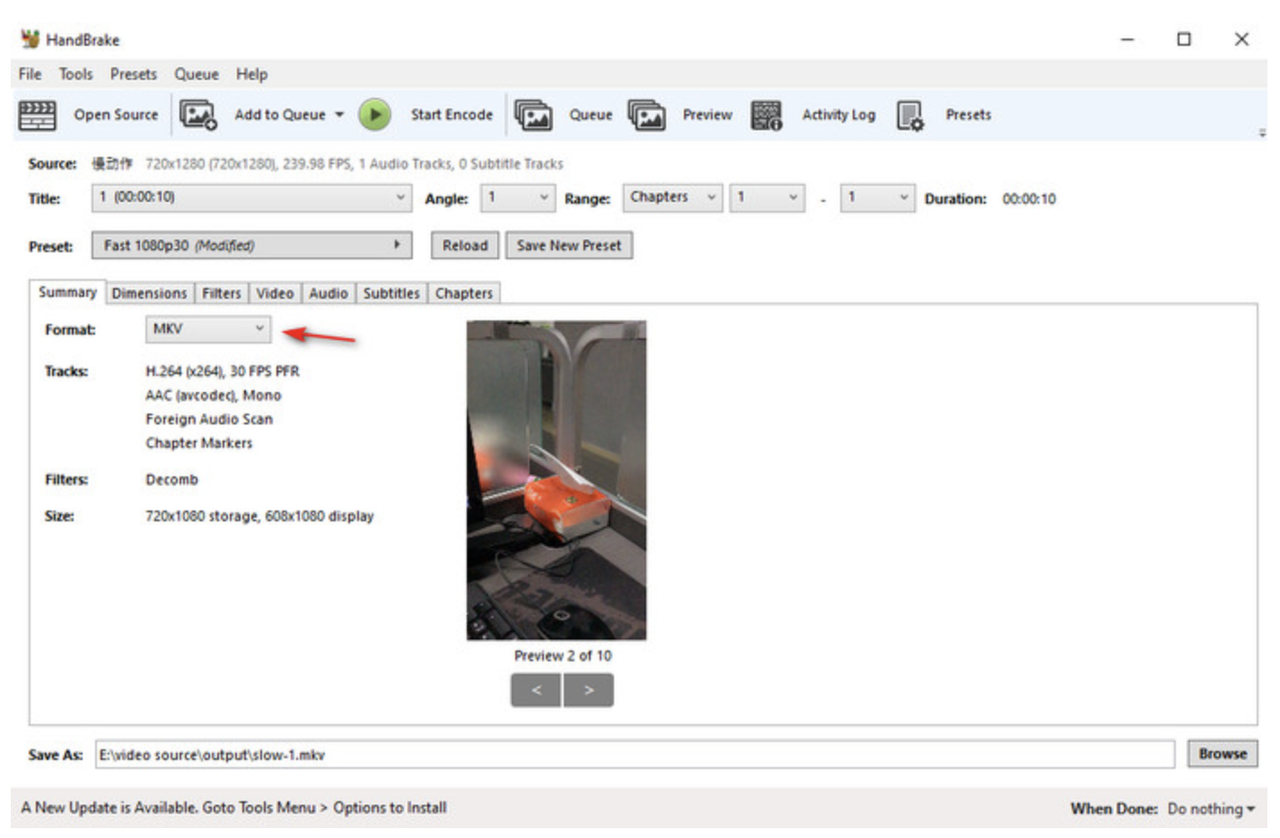Maximize the HandBrake window
Image resolution: width=1280 pixels, height=838 pixels.
click(1184, 40)
